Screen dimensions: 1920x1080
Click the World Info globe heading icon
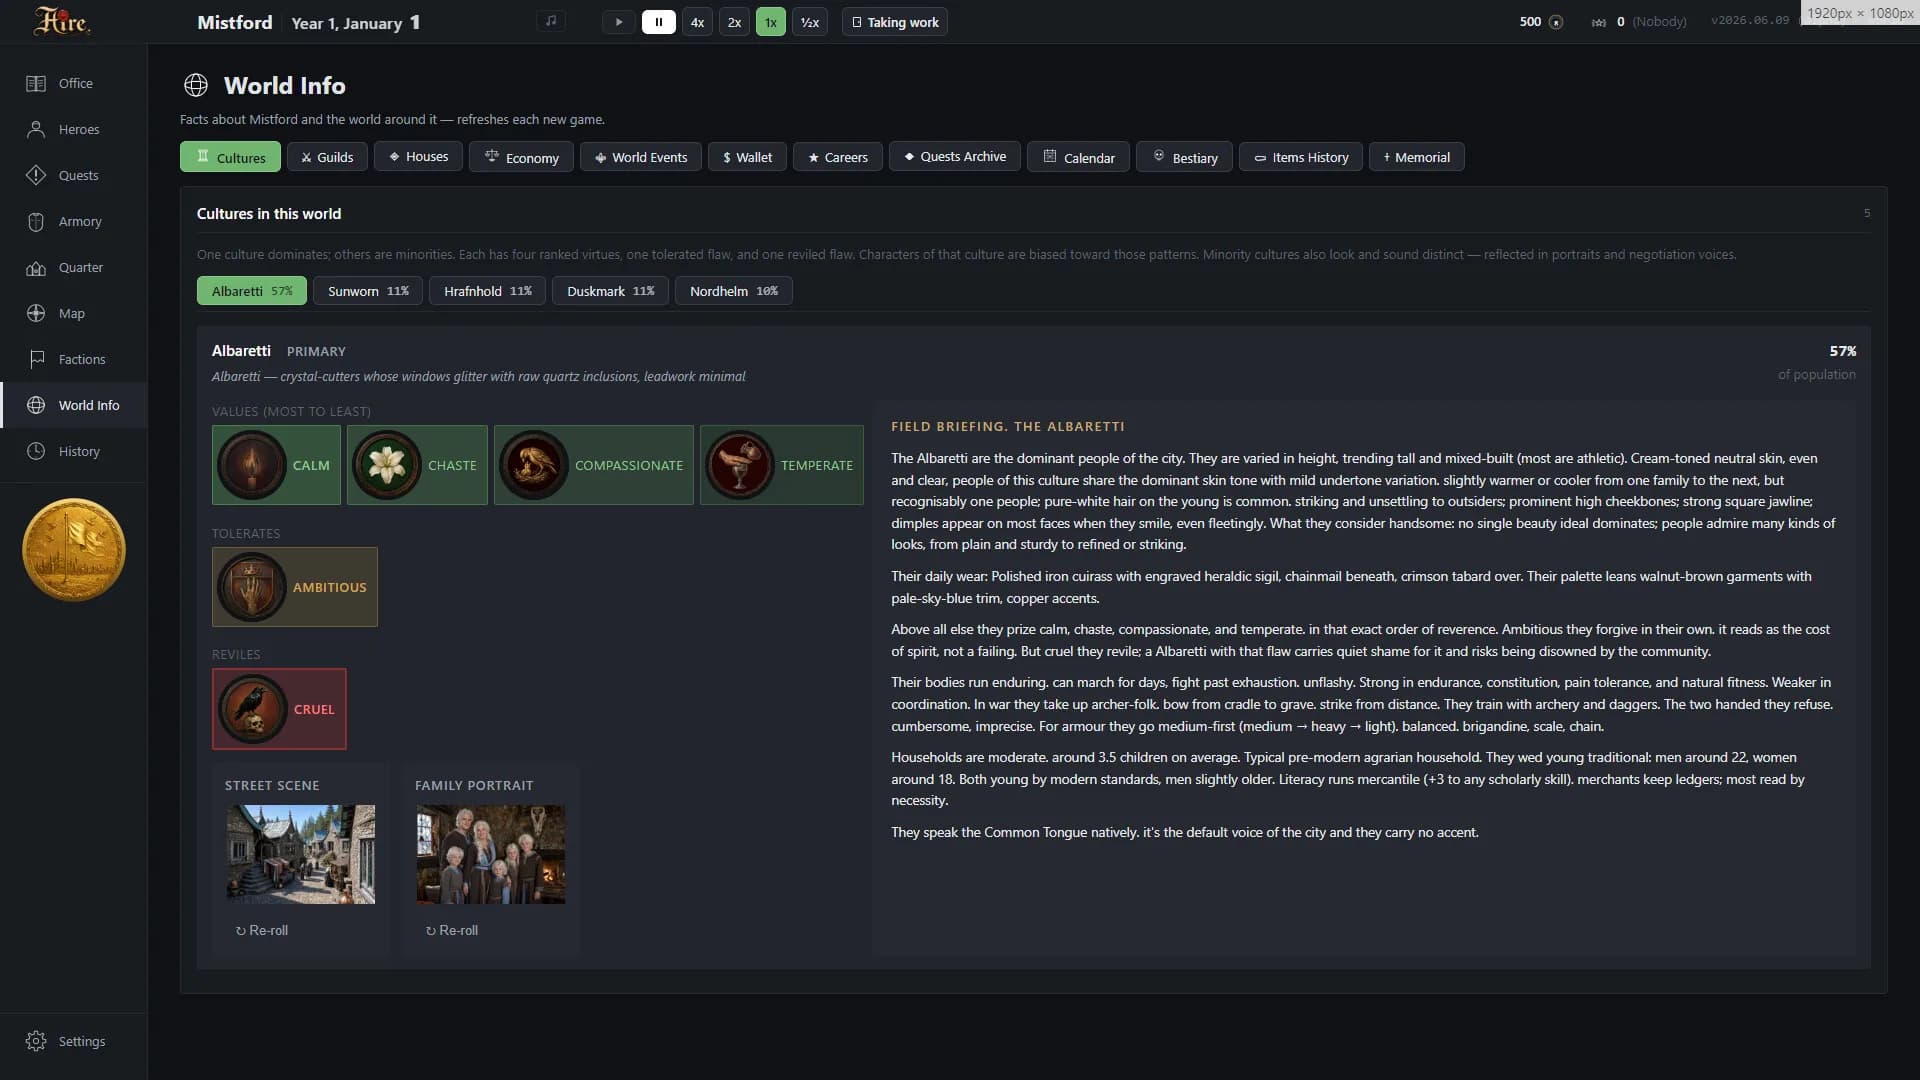(x=196, y=86)
